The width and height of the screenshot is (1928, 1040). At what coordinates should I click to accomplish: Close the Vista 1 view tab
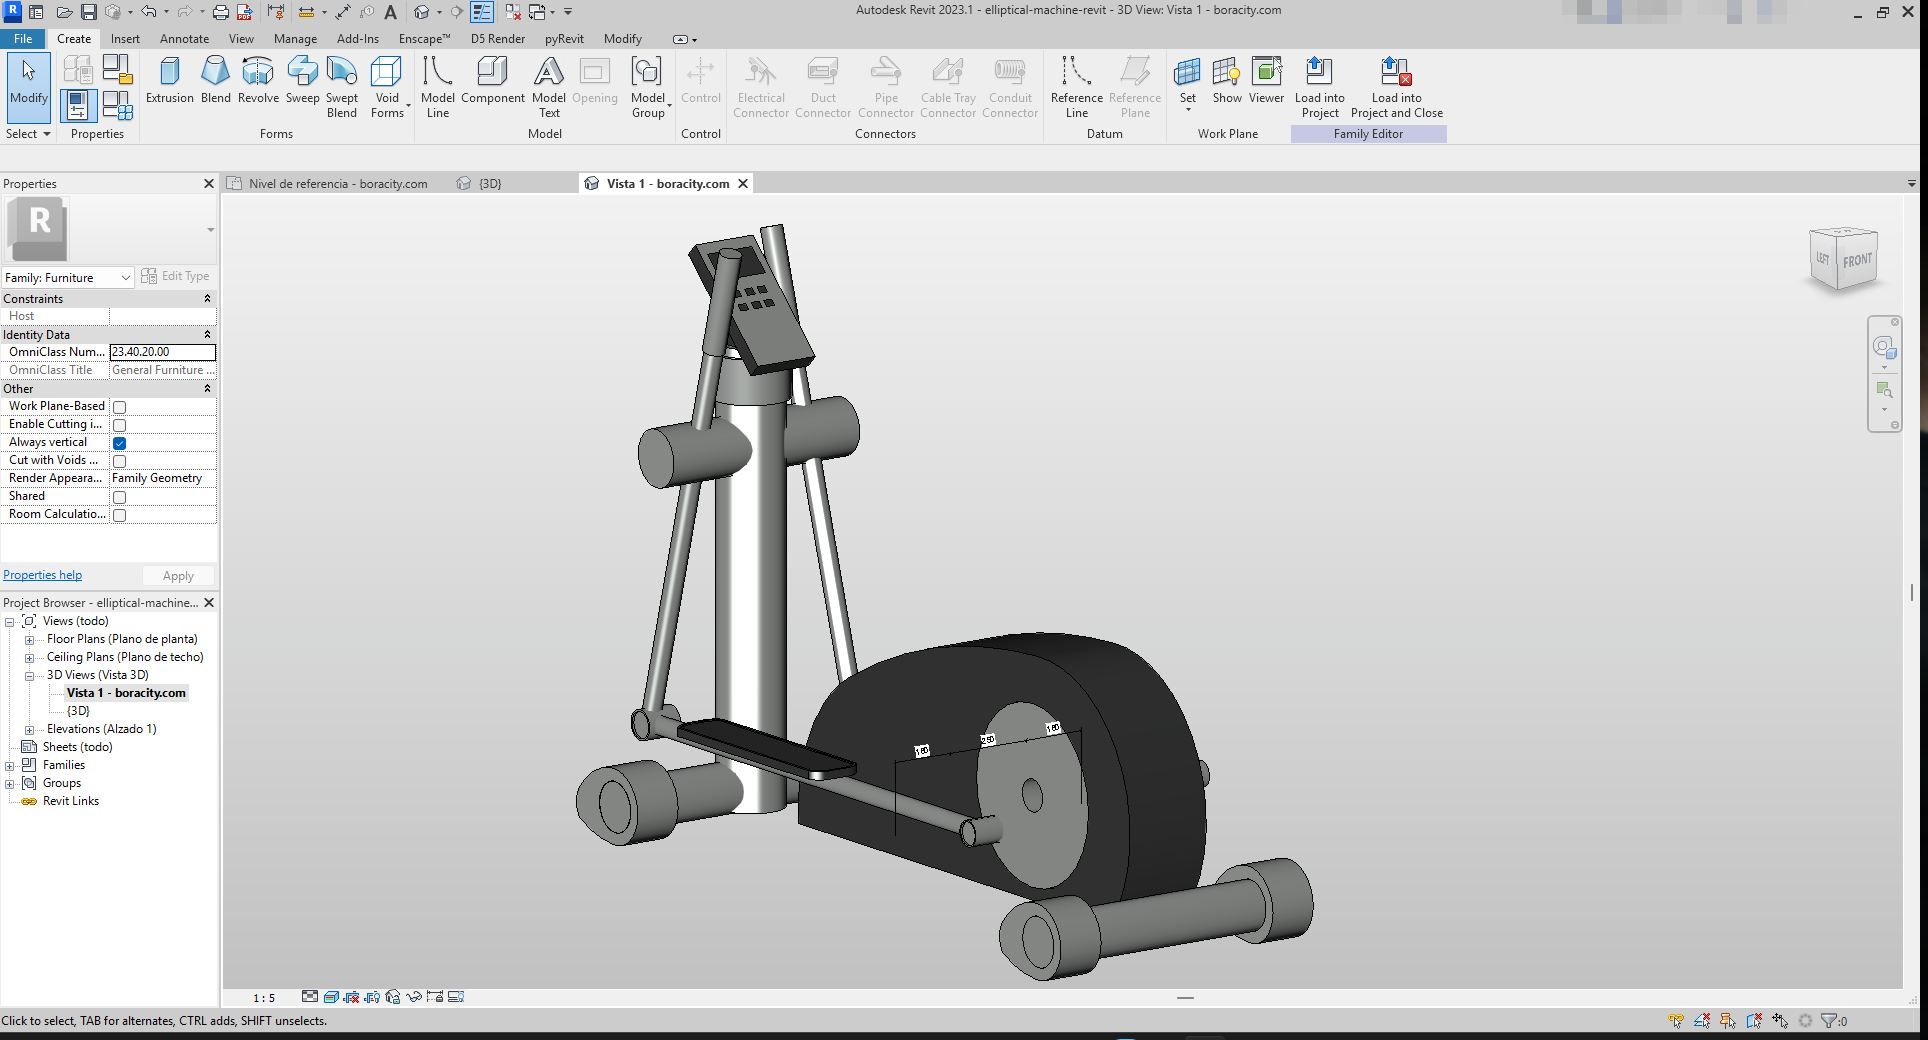[743, 184]
